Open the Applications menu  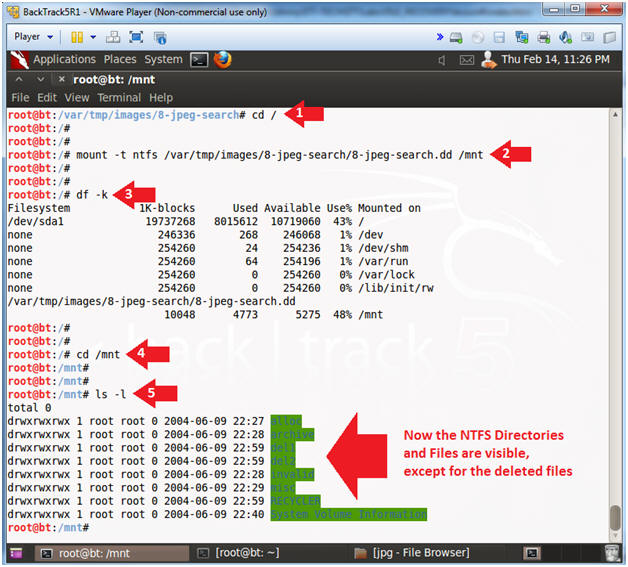pyautogui.click(x=64, y=59)
